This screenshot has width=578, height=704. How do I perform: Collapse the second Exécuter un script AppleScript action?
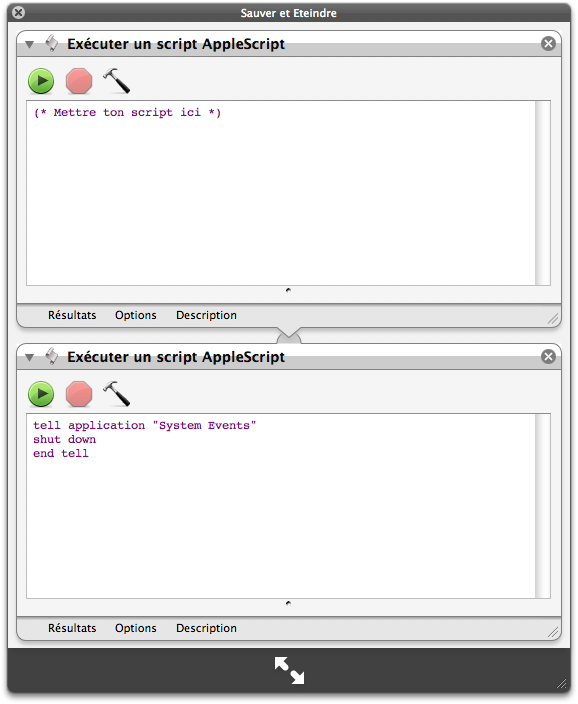point(30,357)
